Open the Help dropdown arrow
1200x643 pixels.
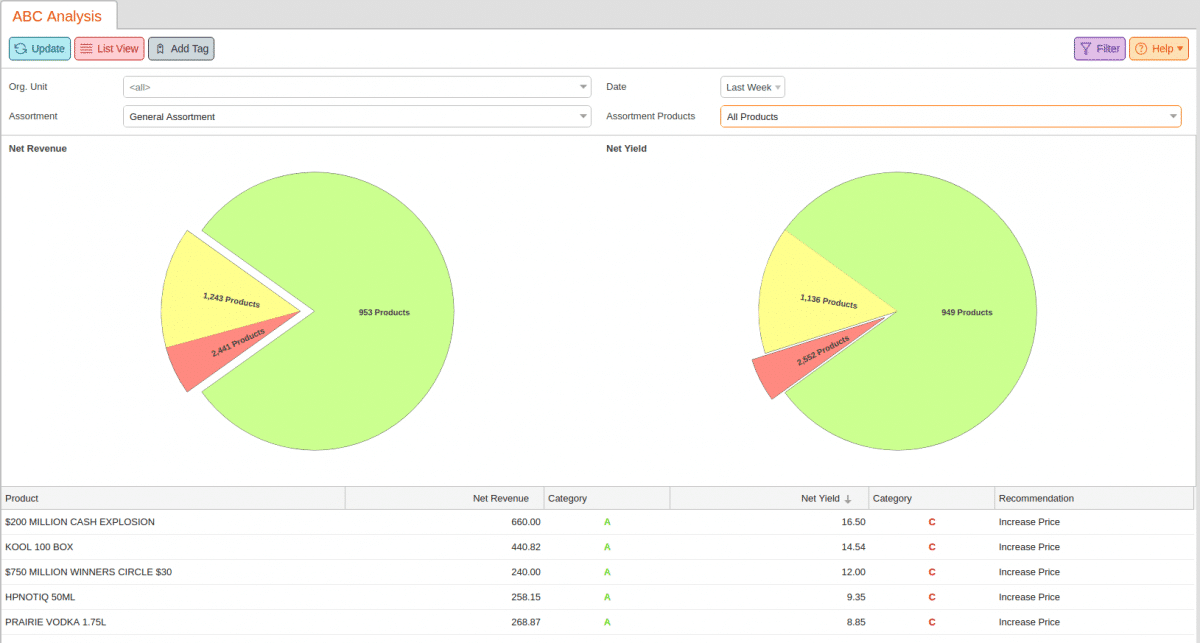1178,48
